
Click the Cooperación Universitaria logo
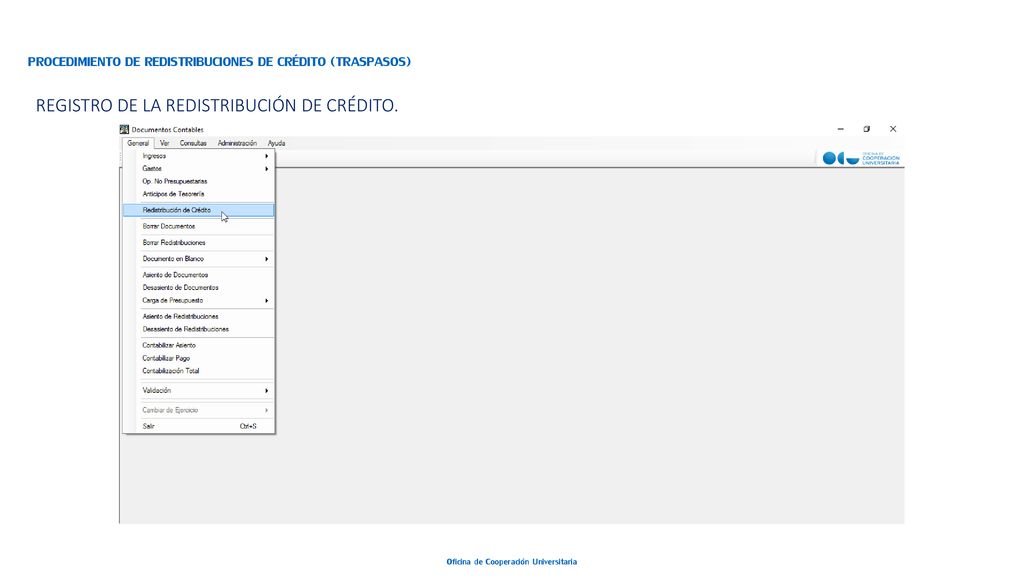pyautogui.click(x=861, y=158)
